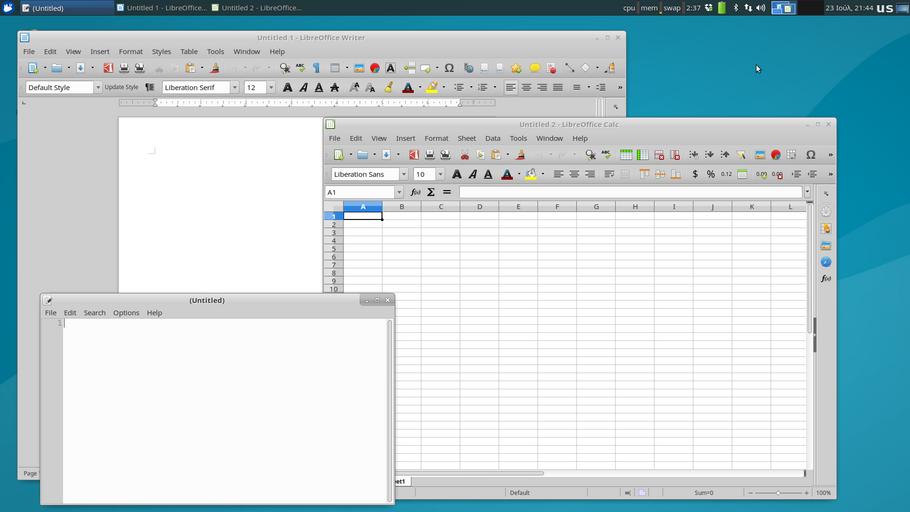Toggle Bold in Calc formatting toolbar
The height and width of the screenshot is (512, 910).
coord(457,174)
